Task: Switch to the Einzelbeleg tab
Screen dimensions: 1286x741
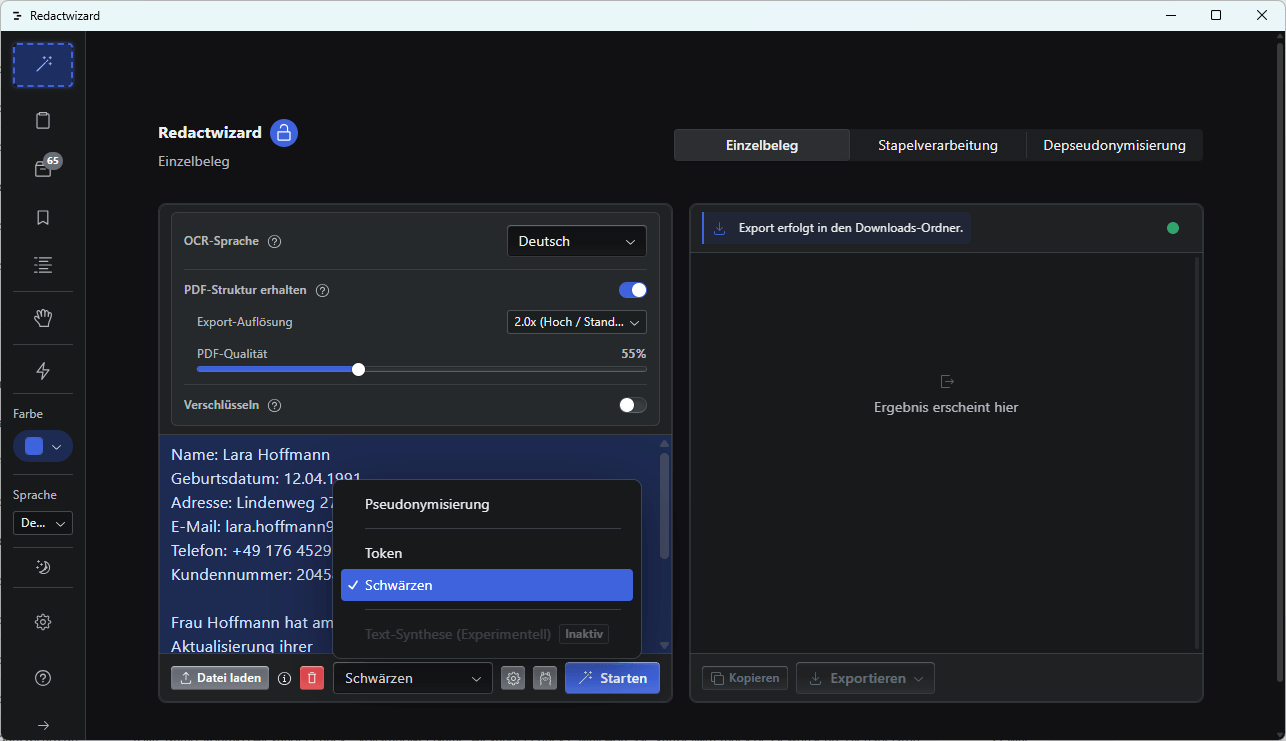Action: [762, 145]
